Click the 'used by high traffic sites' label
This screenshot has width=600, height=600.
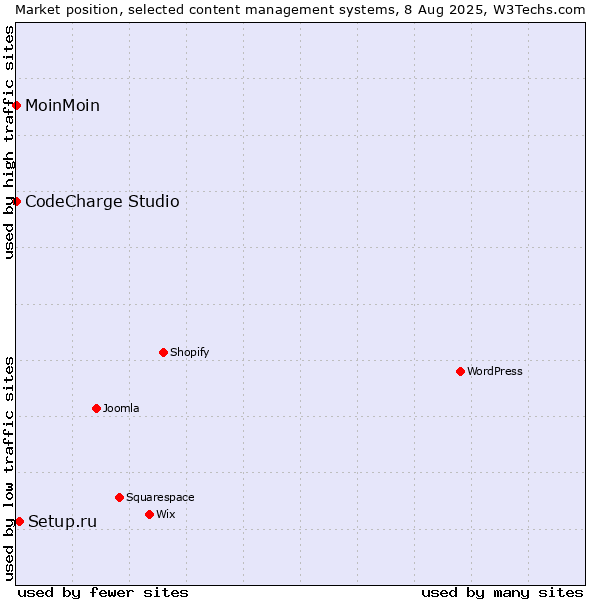pos(8,142)
